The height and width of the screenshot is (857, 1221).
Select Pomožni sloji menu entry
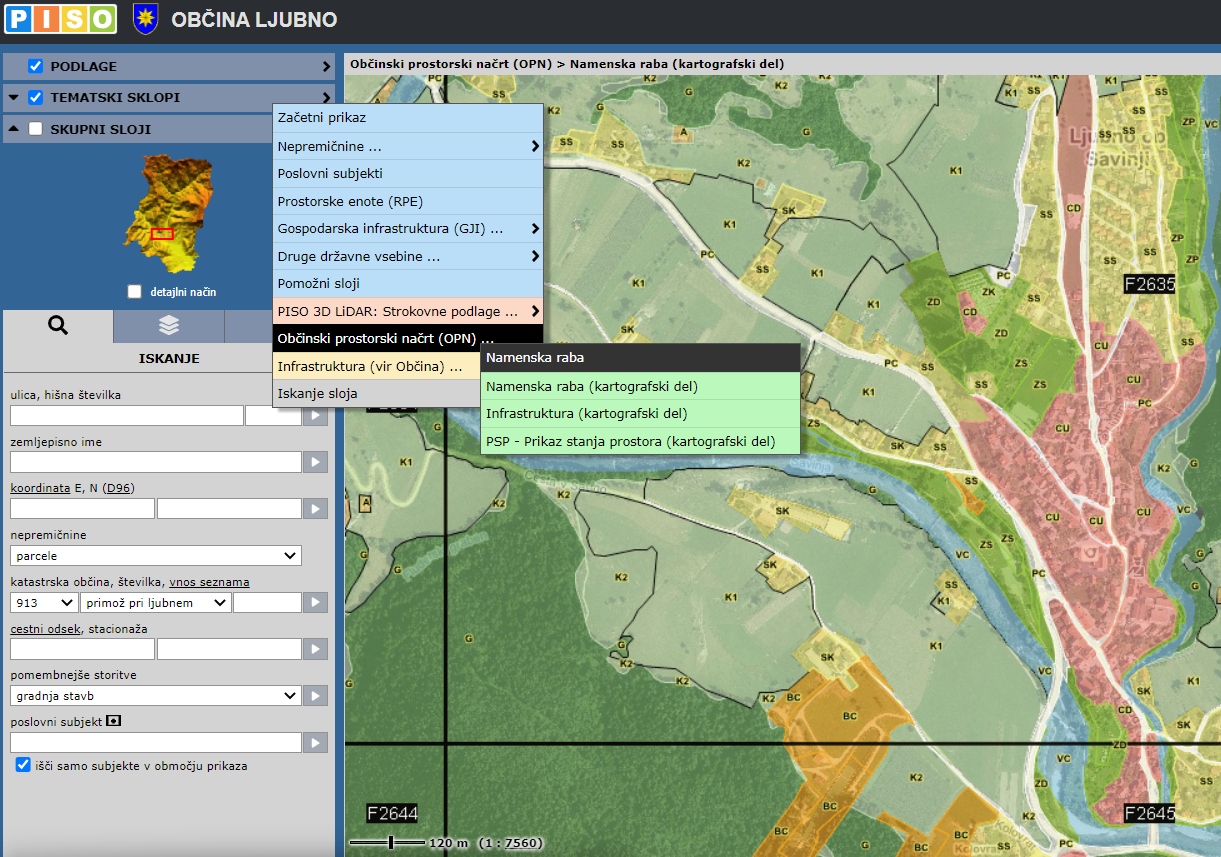click(x=408, y=284)
